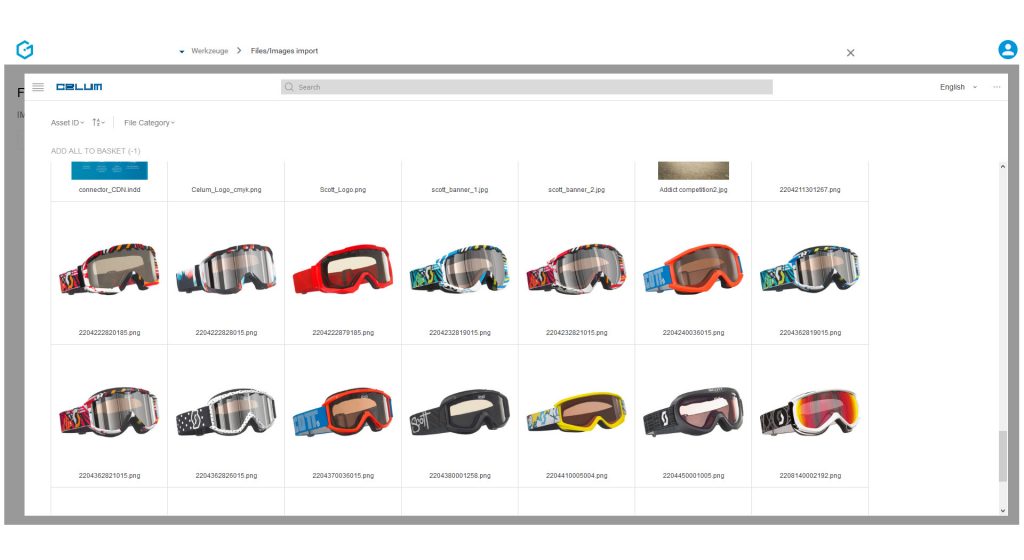Click the magnifier icon in search bar
Image resolution: width=1024 pixels, height=560 pixels.
[x=290, y=87]
